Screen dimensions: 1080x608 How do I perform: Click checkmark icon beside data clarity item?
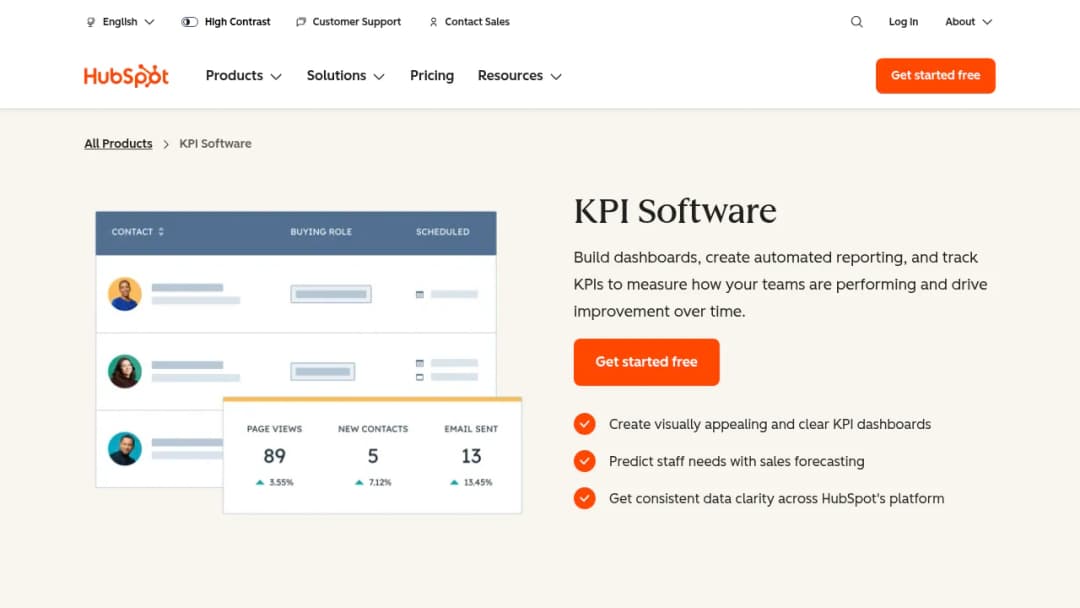click(x=585, y=498)
